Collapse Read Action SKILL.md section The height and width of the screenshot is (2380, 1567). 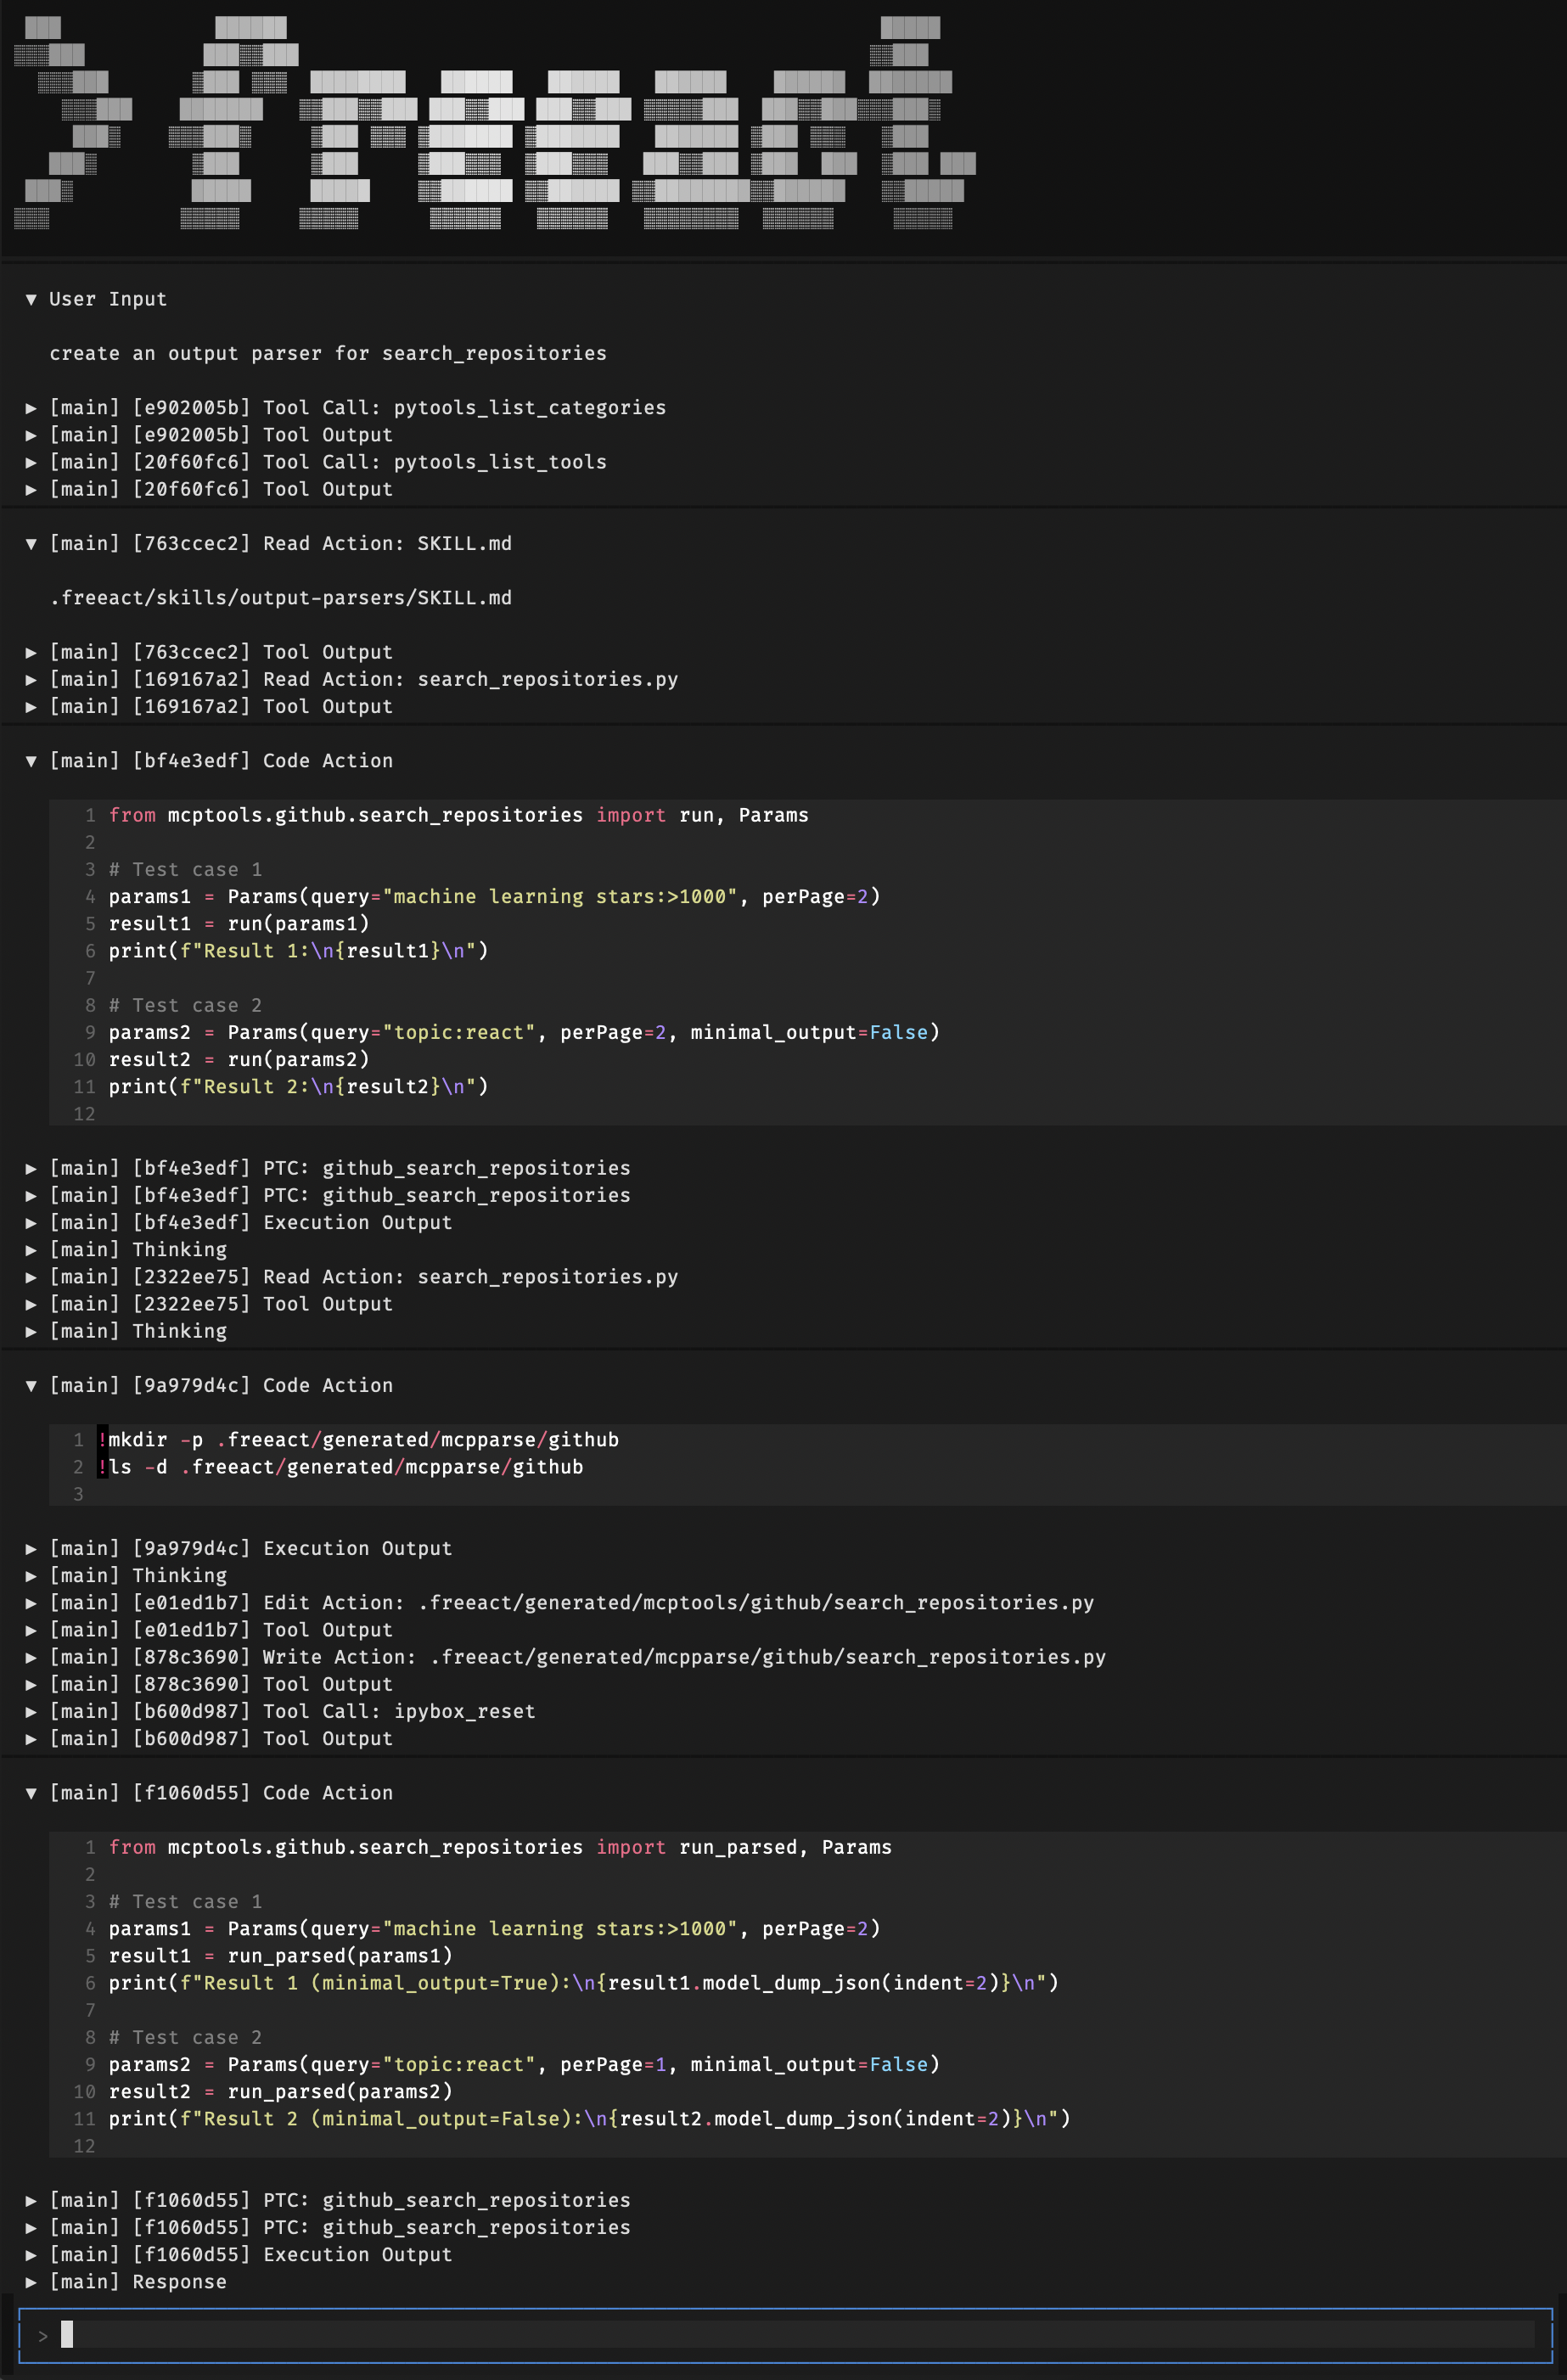pos(31,544)
